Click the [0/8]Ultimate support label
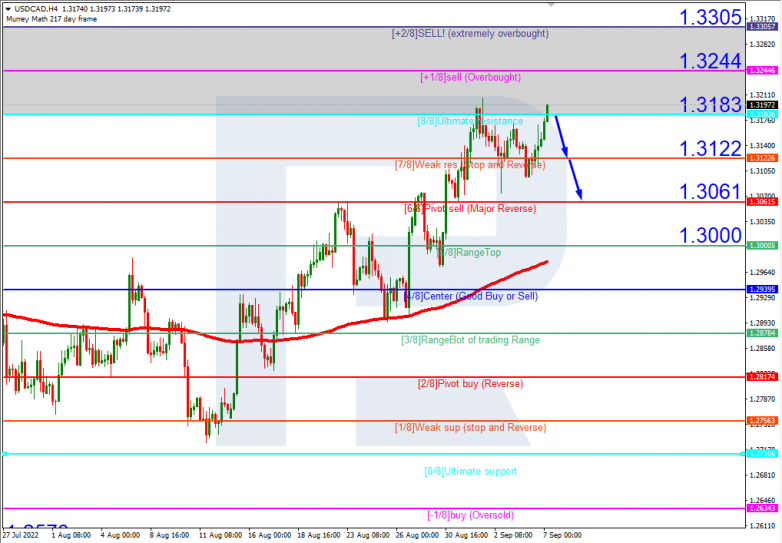 (x=470, y=471)
